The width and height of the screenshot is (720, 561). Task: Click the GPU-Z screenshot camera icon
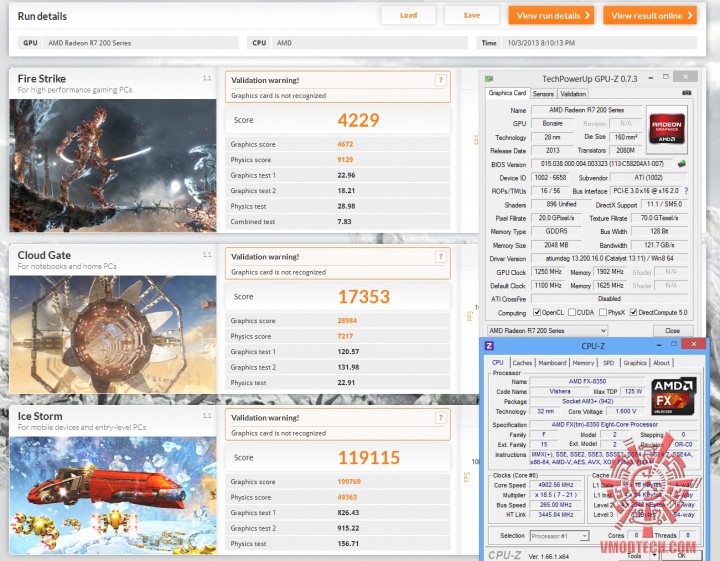click(x=686, y=93)
